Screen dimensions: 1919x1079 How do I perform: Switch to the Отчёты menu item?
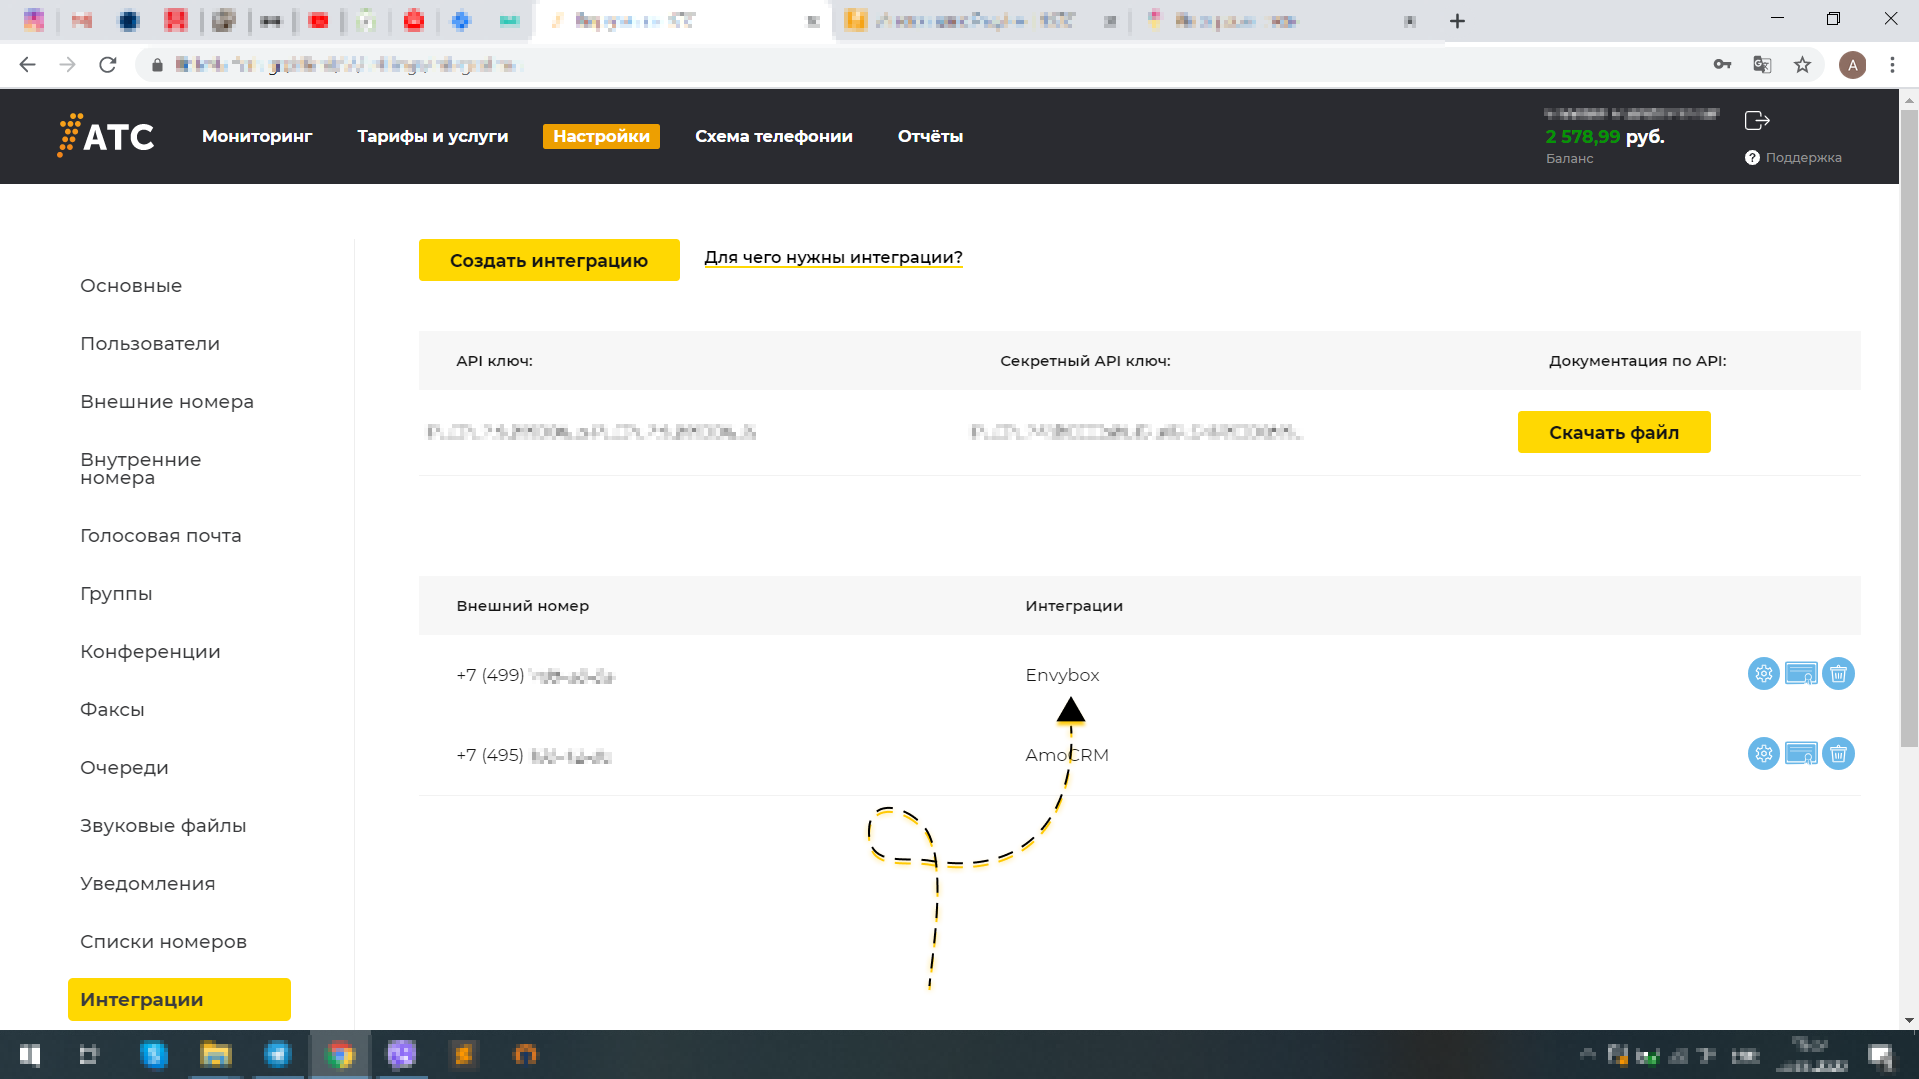pyautogui.click(x=930, y=136)
